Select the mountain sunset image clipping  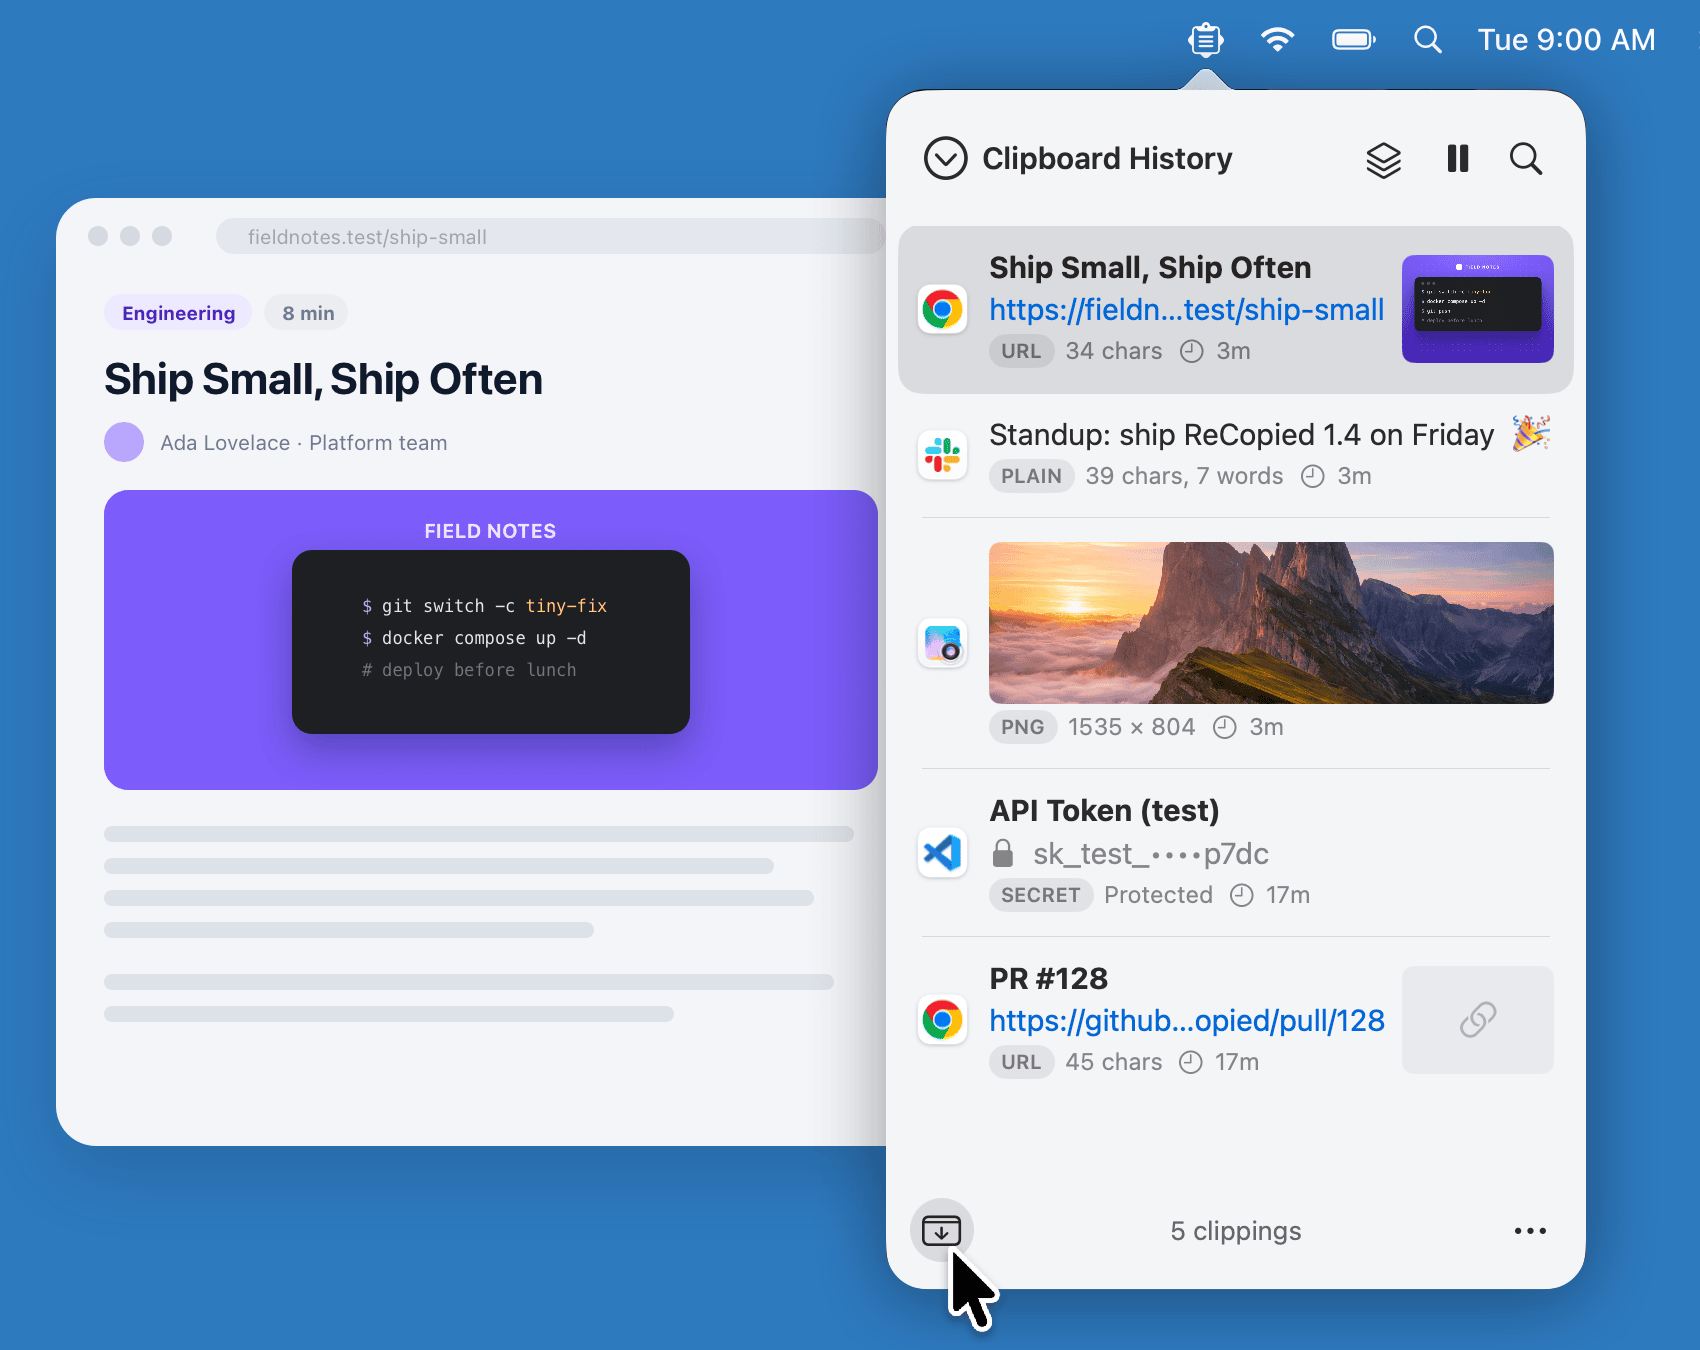tap(1271, 623)
